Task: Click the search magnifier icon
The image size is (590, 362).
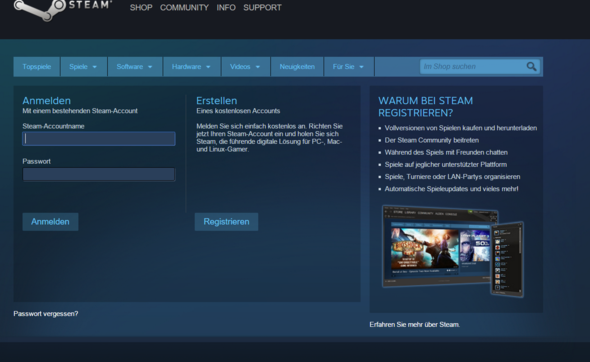Action: point(531,67)
